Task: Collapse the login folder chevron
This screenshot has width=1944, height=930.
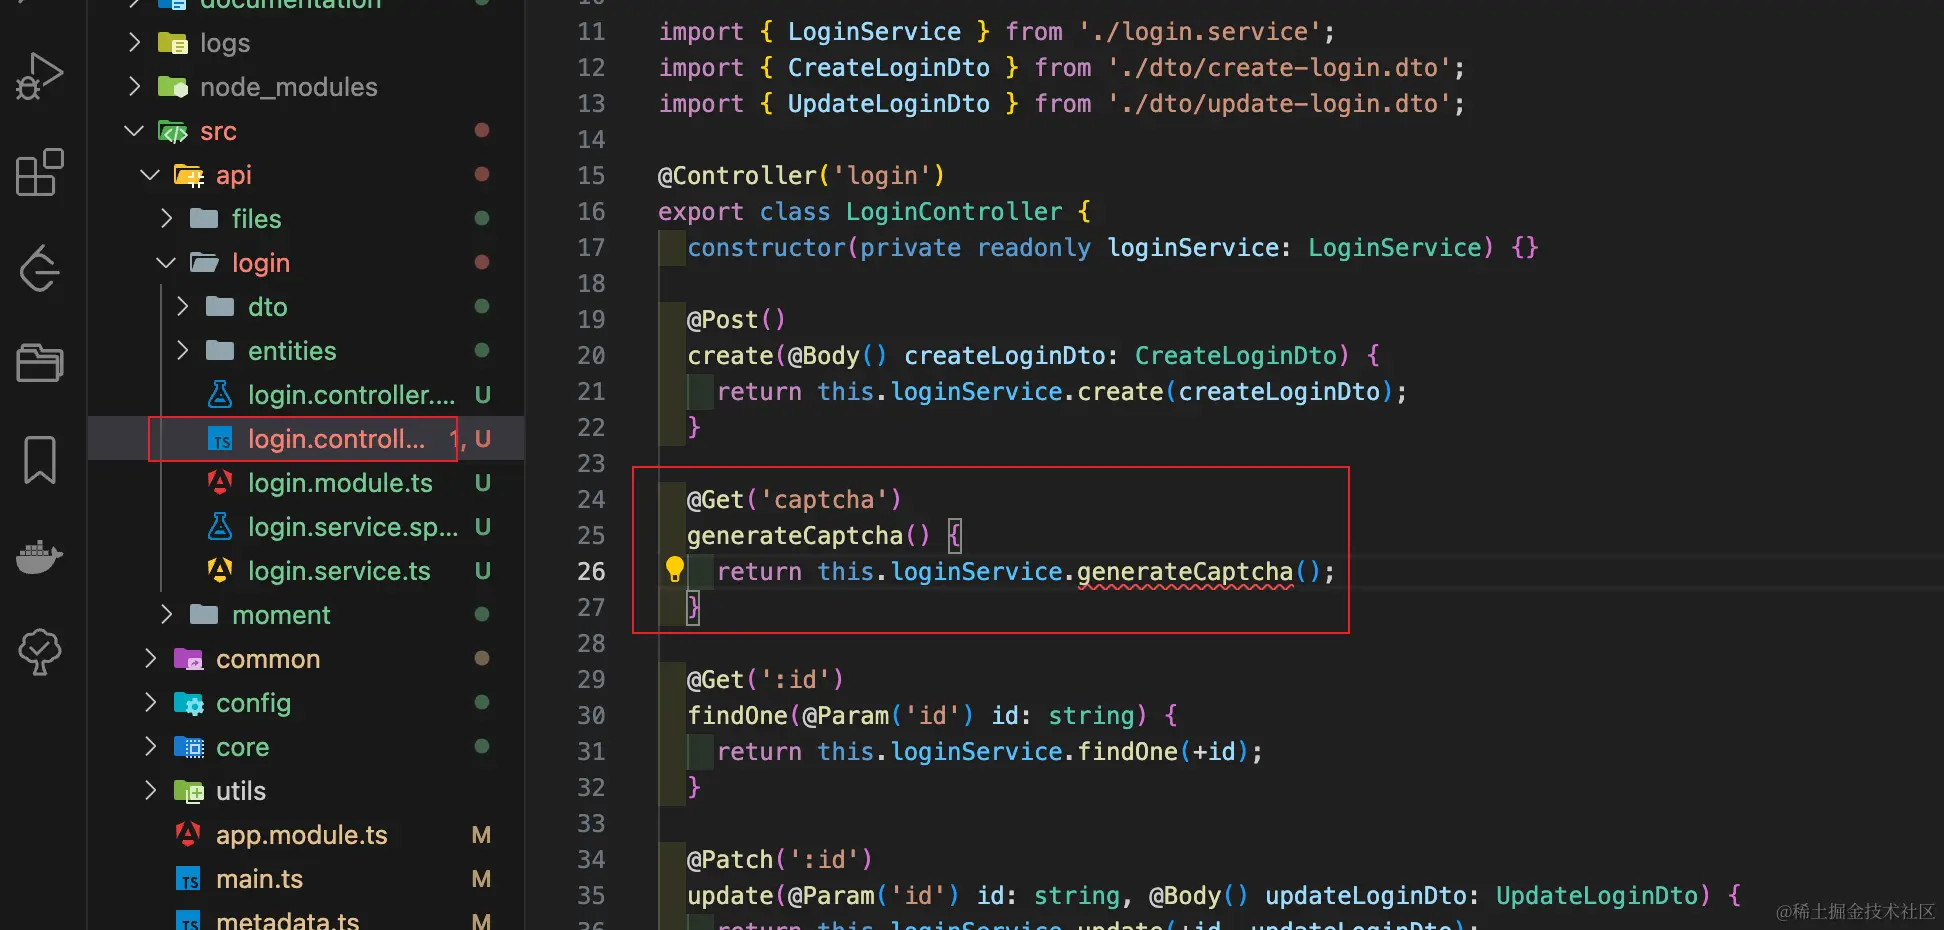Action: [x=166, y=262]
